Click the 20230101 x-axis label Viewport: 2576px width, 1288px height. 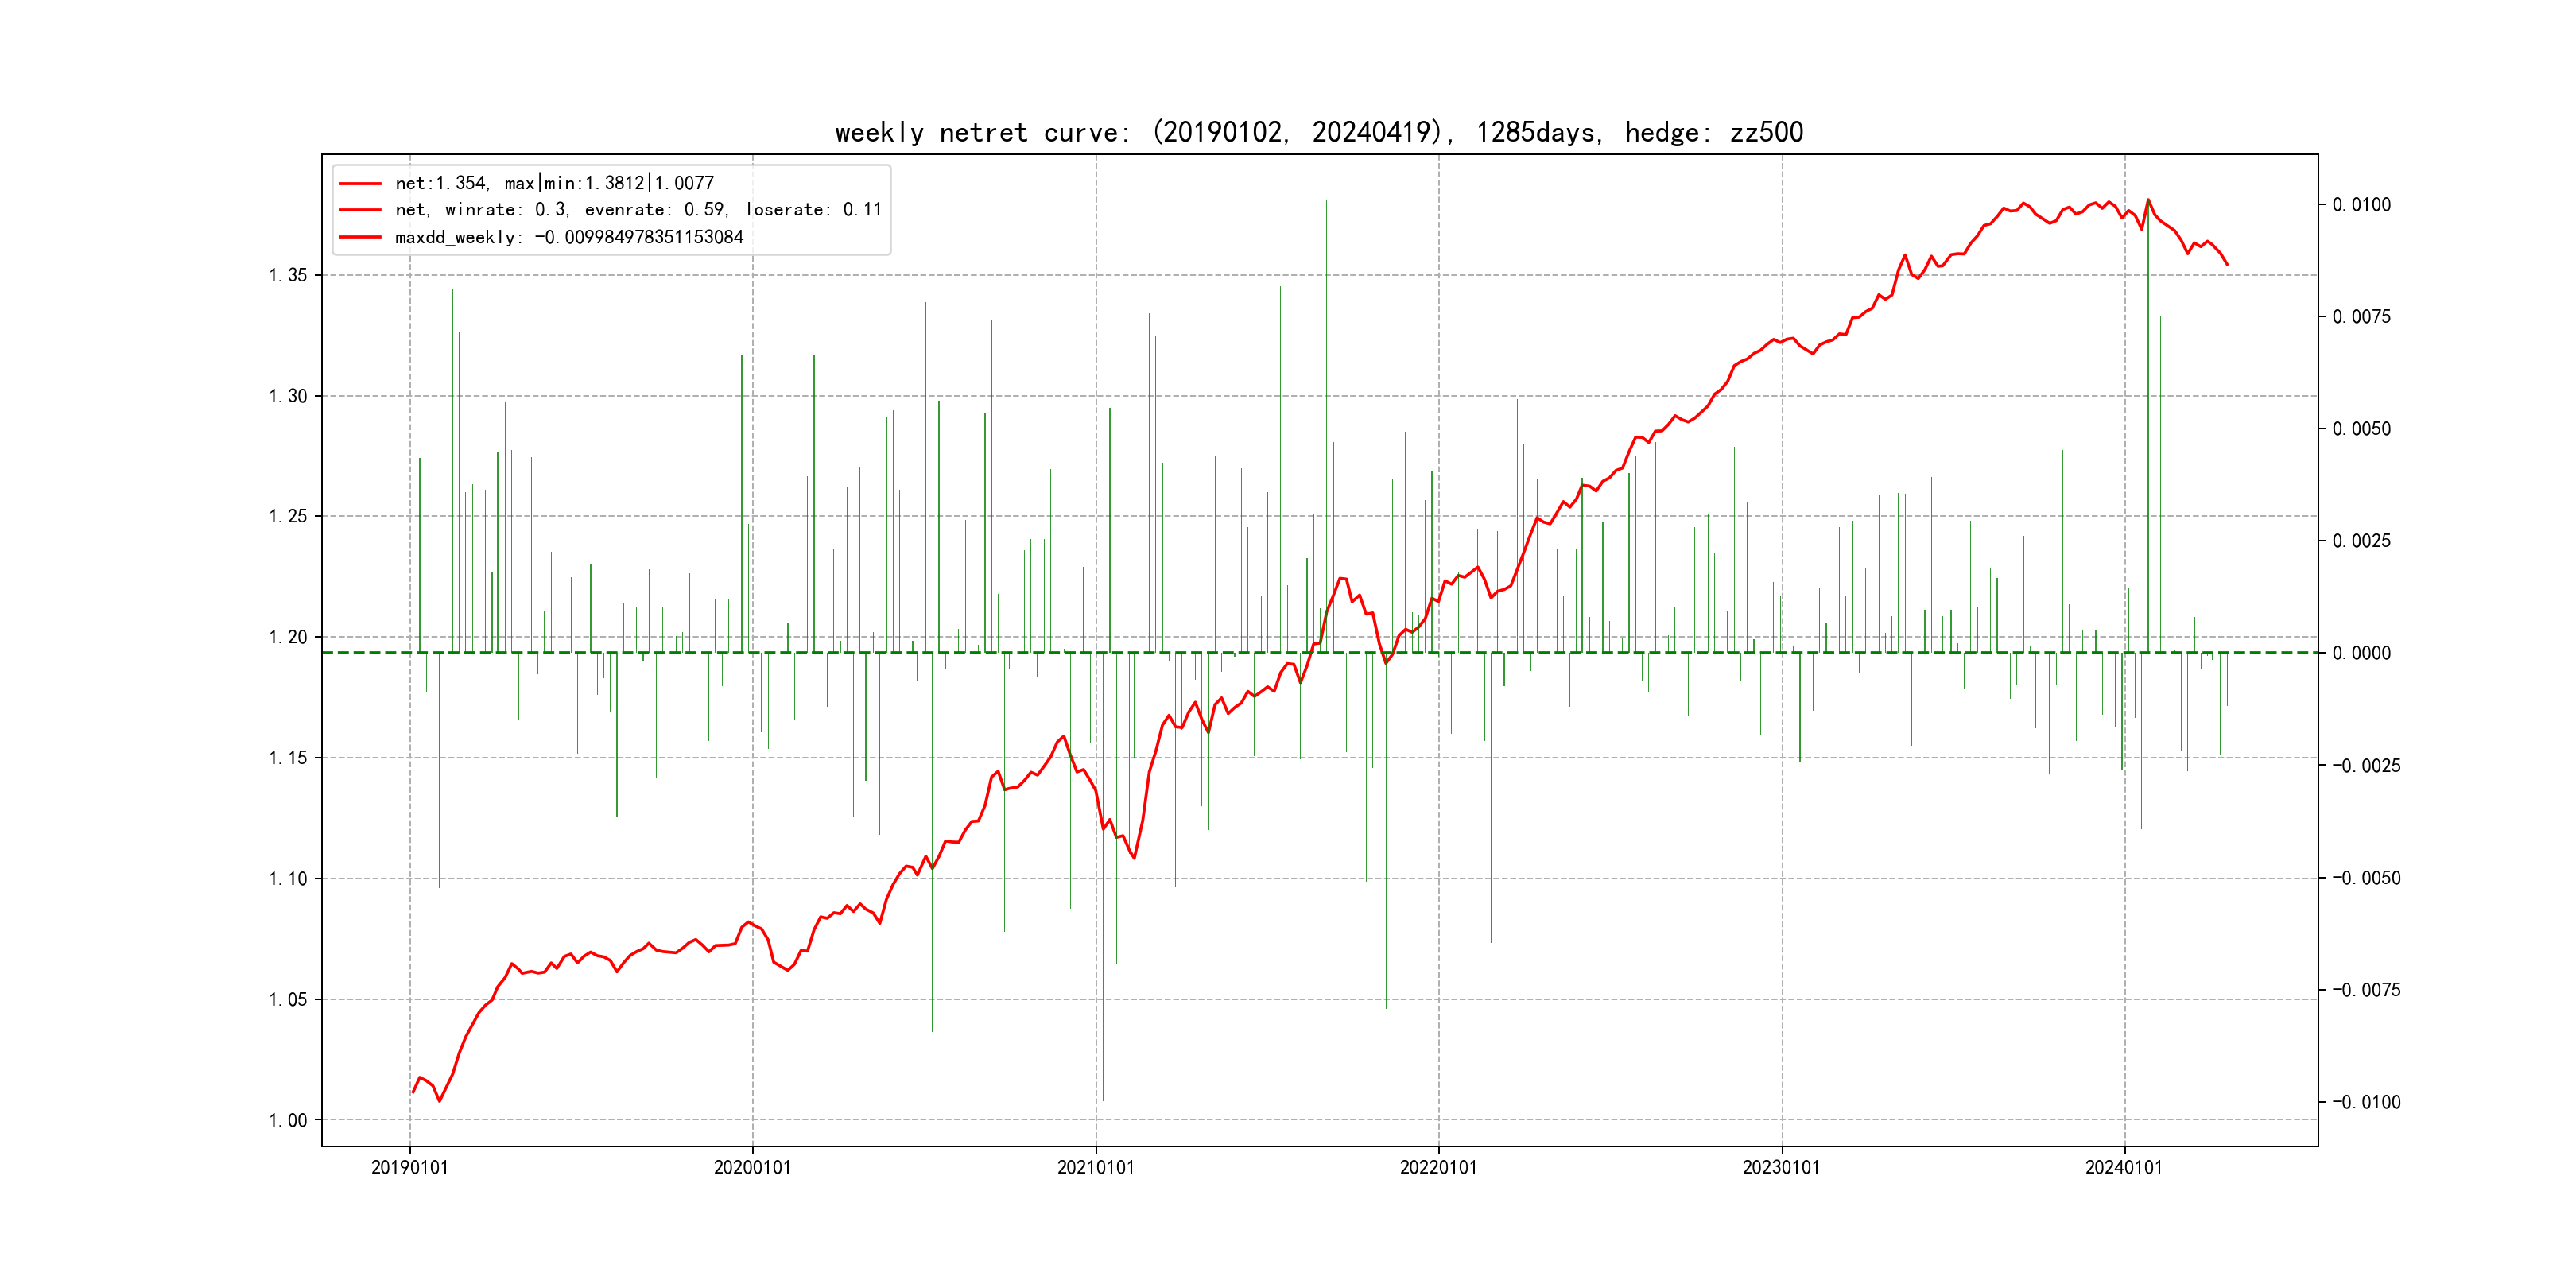click(x=1781, y=1167)
